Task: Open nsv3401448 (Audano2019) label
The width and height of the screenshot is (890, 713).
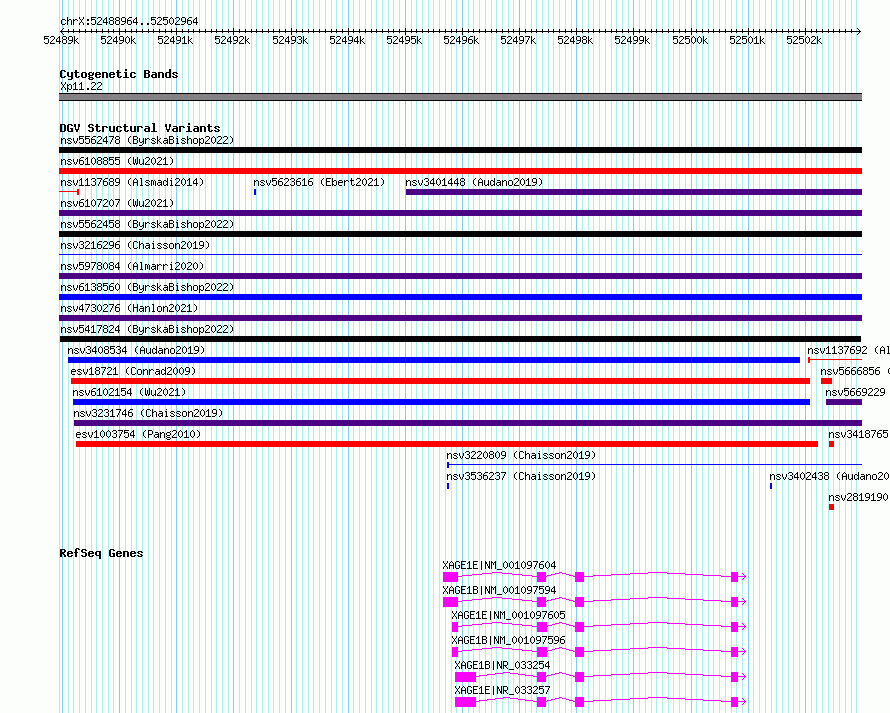Action: [x=474, y=182]
